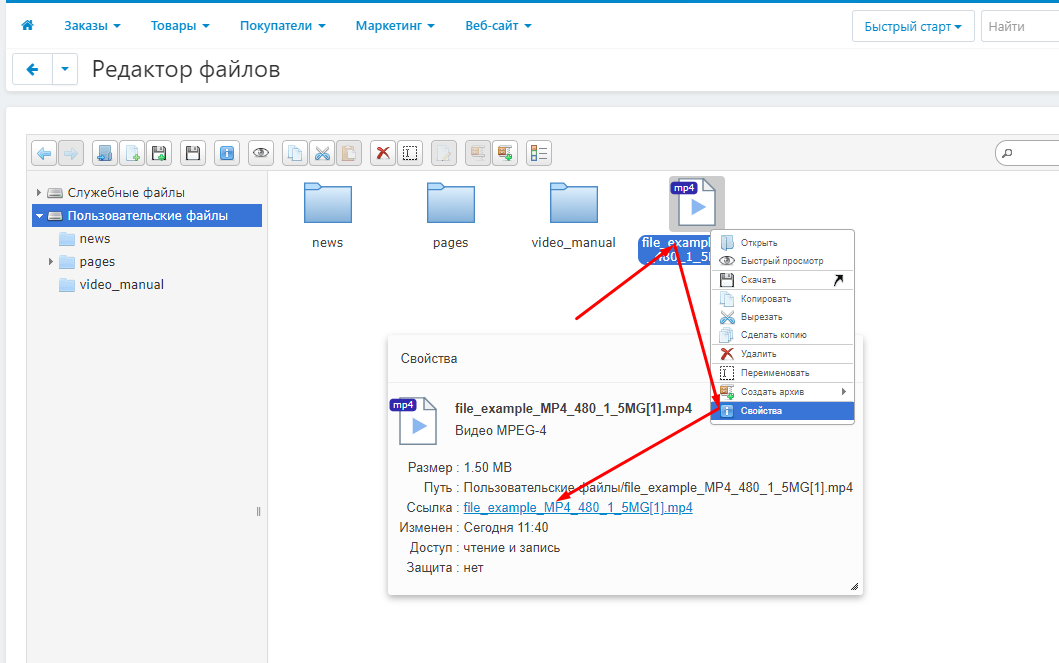Click the create archive toolbar icon
The height and width of the screenshot is (663, 1059).
click(505, 153)
